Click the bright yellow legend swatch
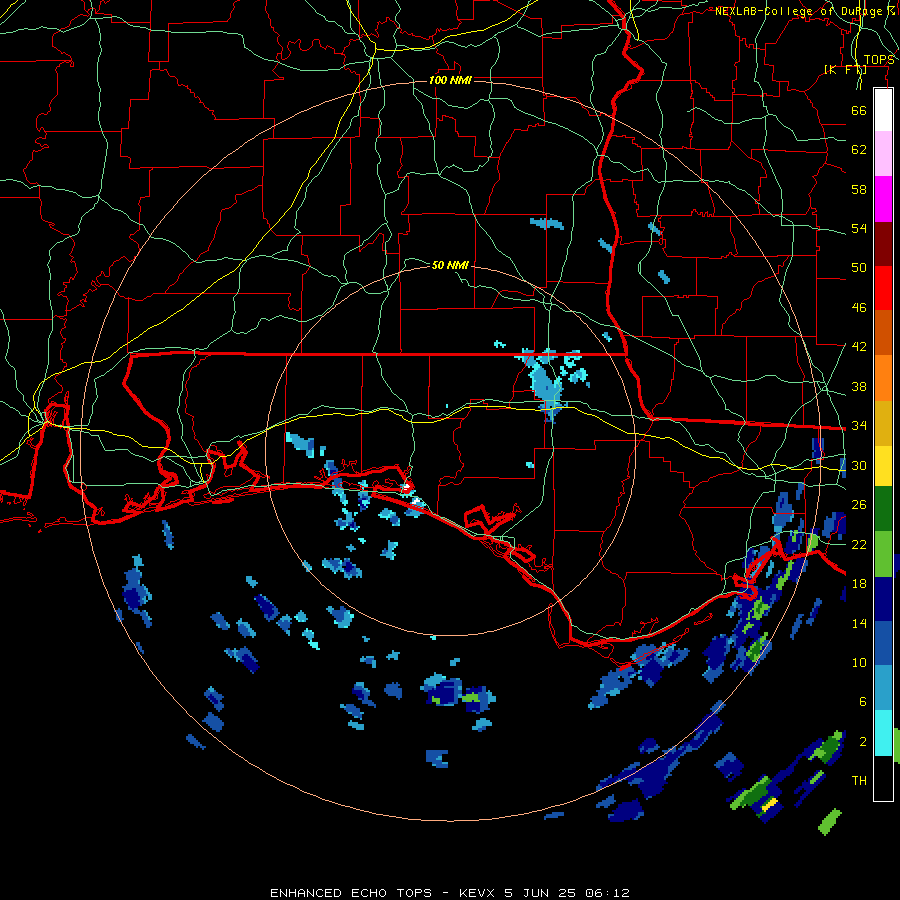 pyautogui.click(x=883, y=466)
